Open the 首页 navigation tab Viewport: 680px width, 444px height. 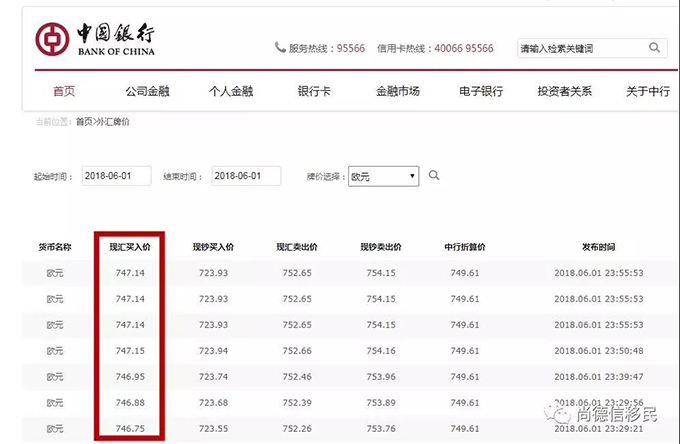tap(64, 92)
